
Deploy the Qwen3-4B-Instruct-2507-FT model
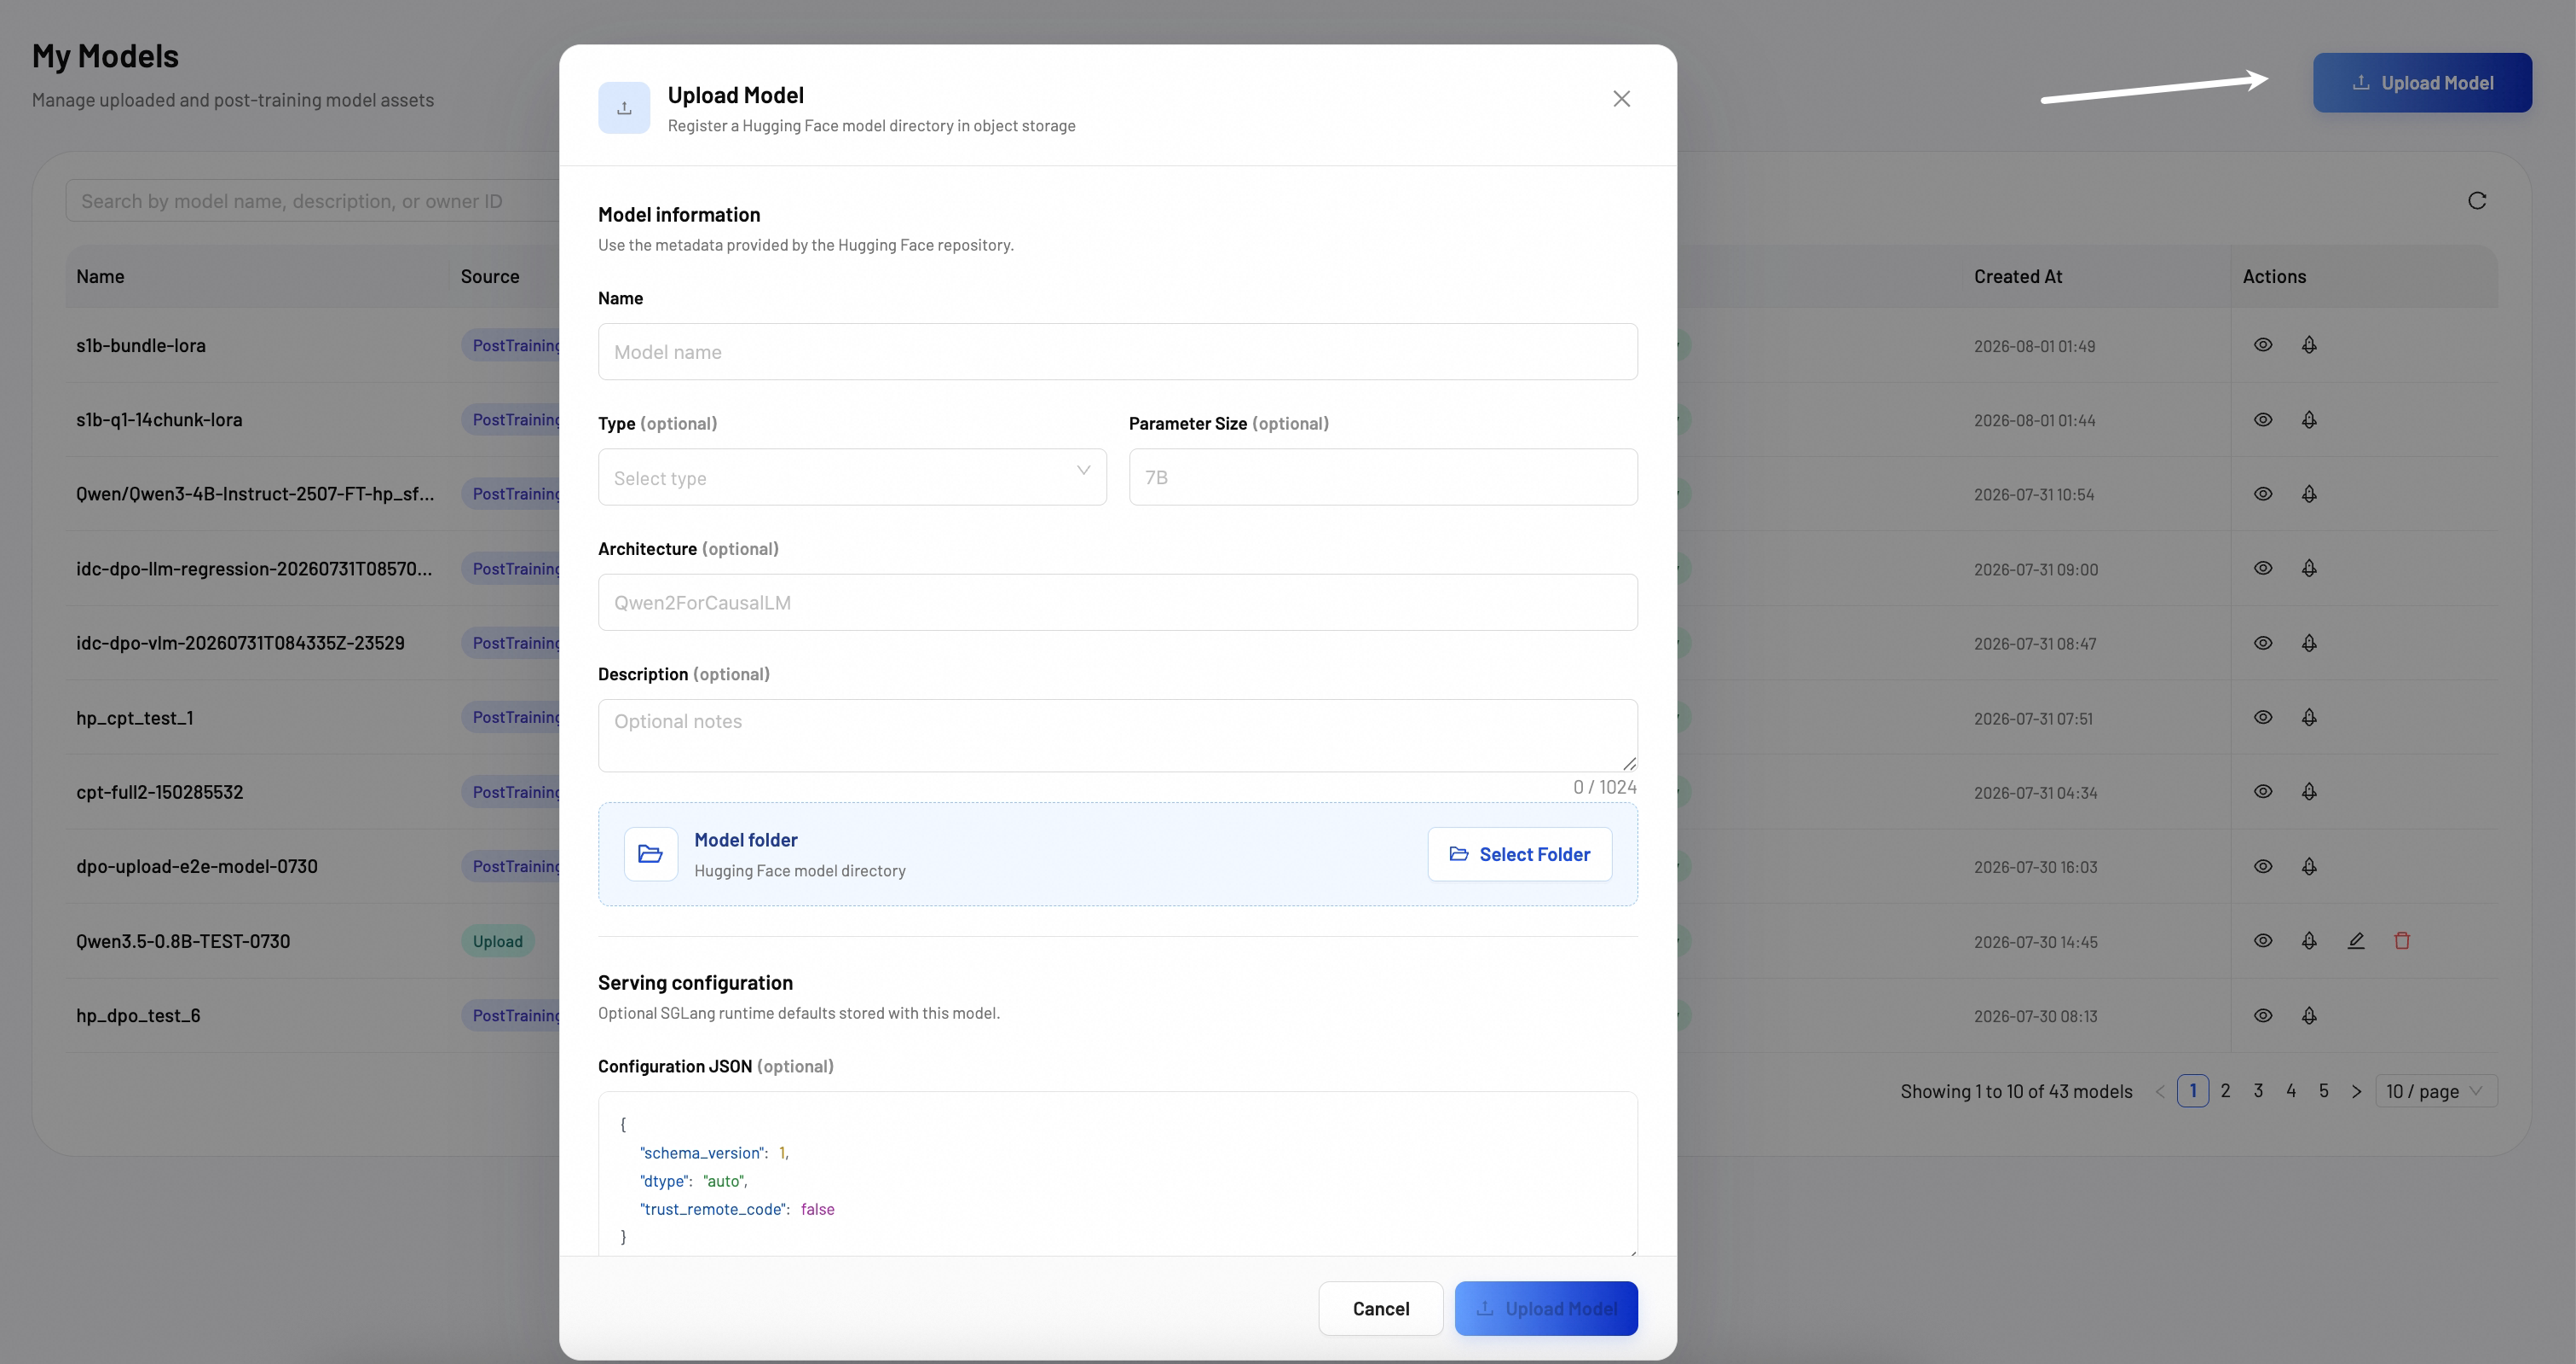pos(2309,494)
